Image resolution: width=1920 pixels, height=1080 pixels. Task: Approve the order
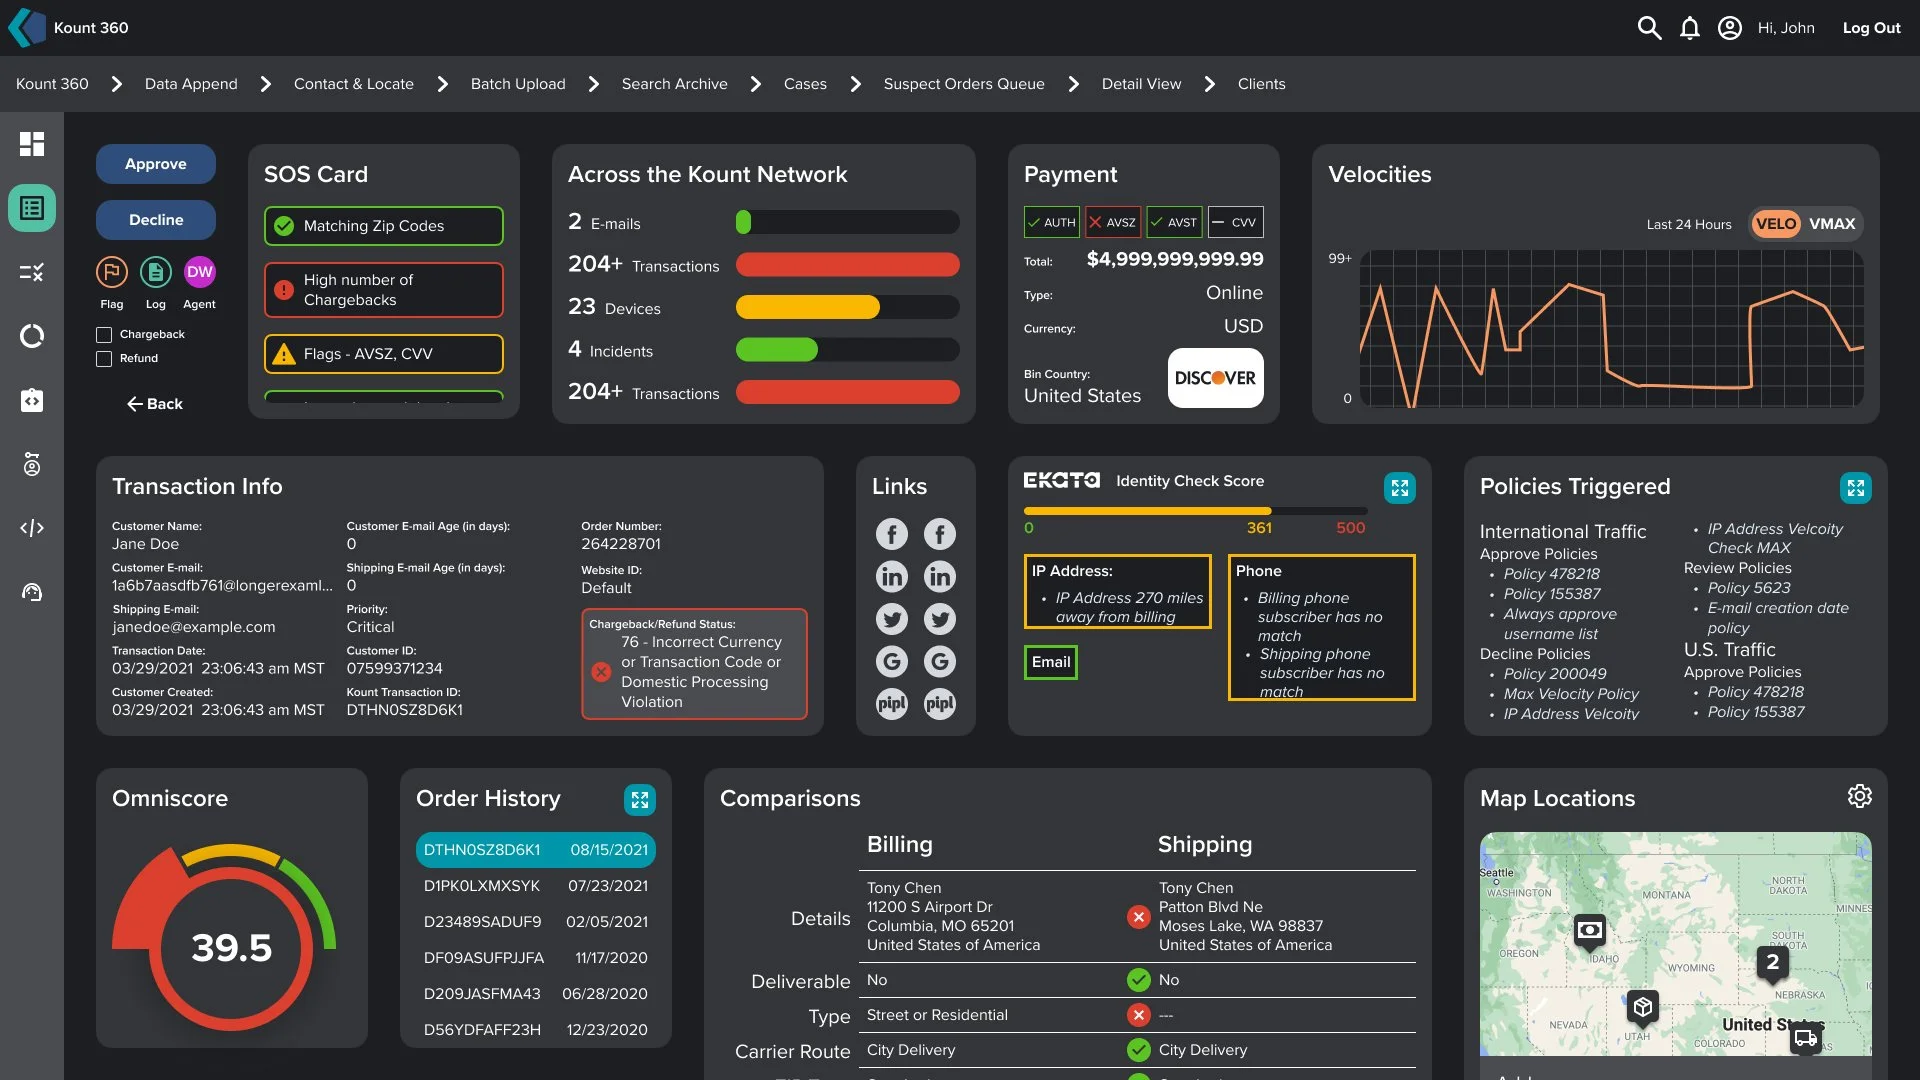point(156,164)
